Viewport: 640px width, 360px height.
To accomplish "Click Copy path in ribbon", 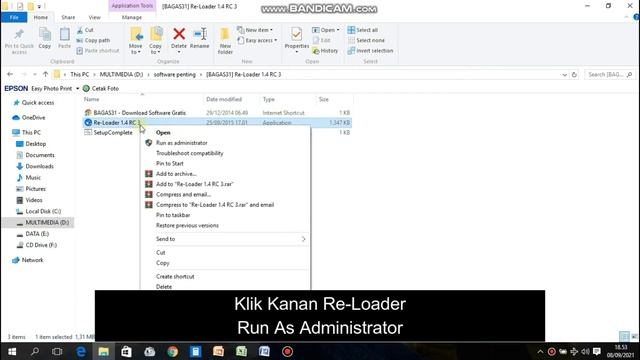I will (93, 40).
